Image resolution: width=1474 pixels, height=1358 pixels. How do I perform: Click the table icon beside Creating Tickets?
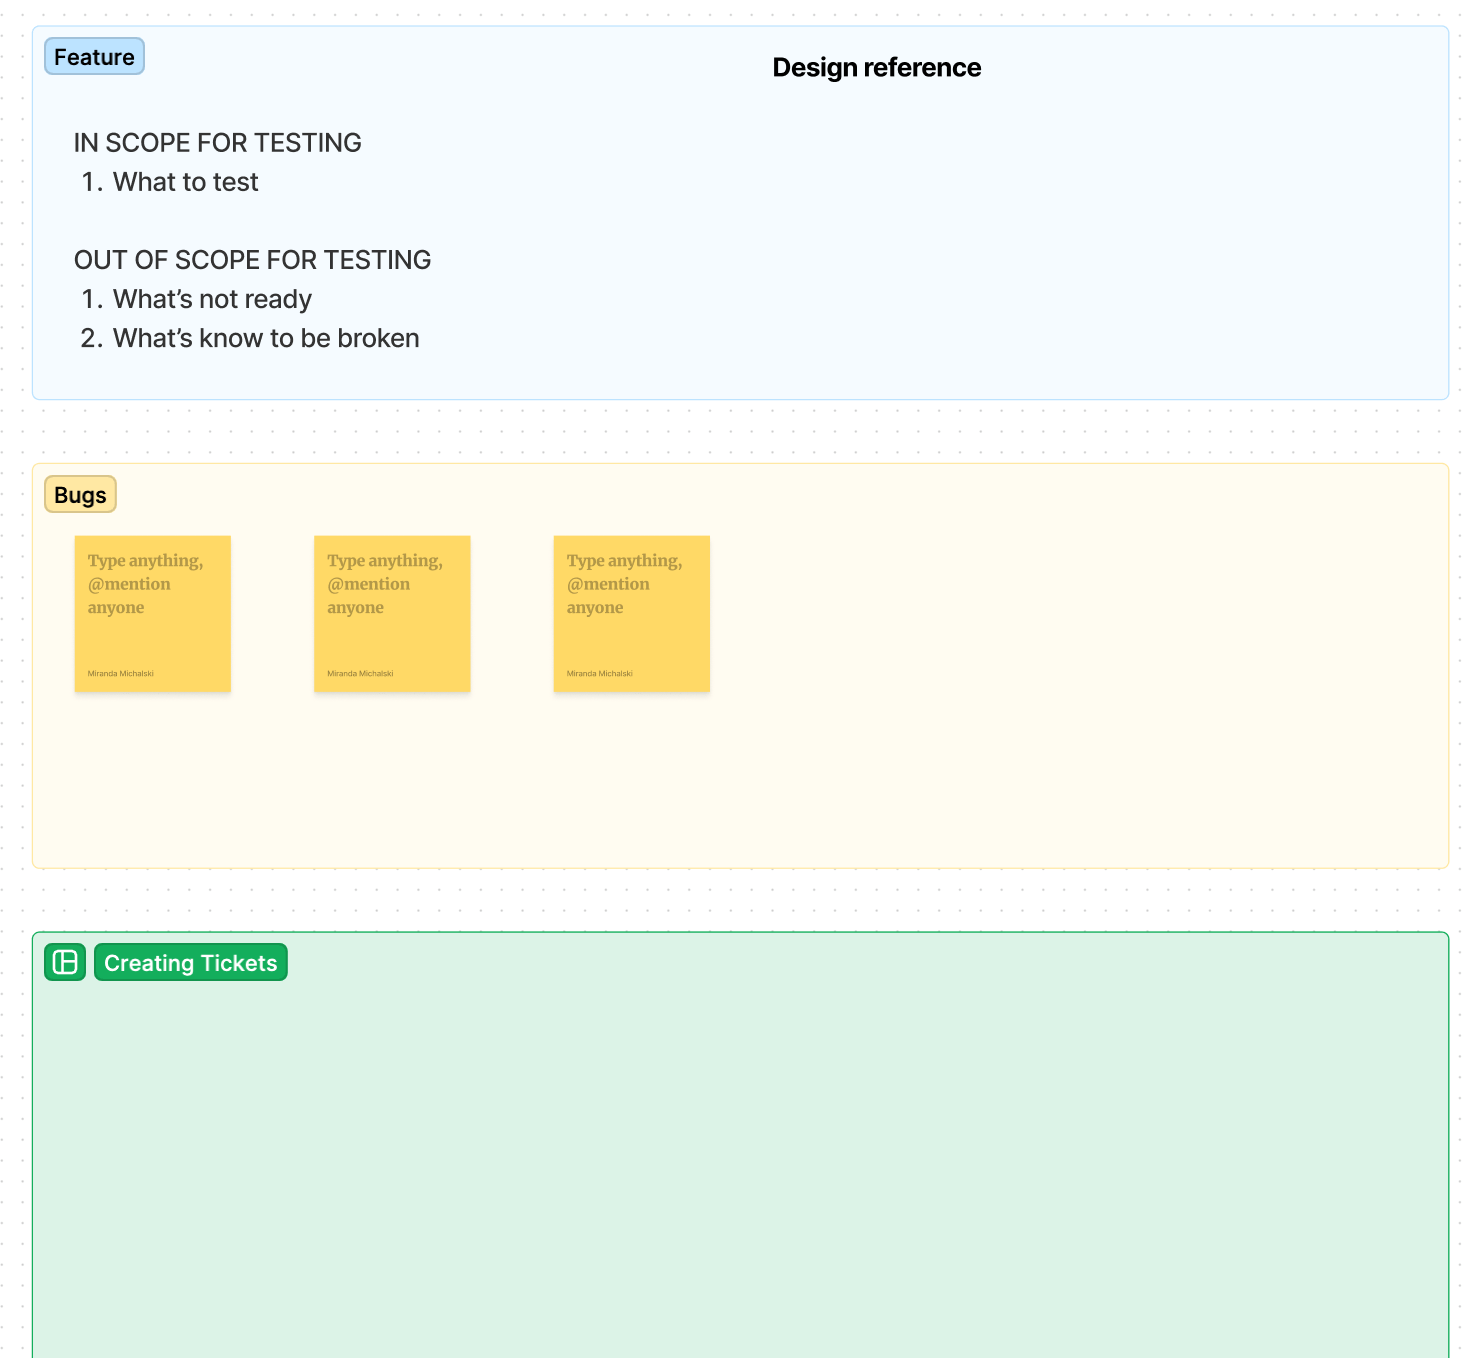(x=65, y=962)
